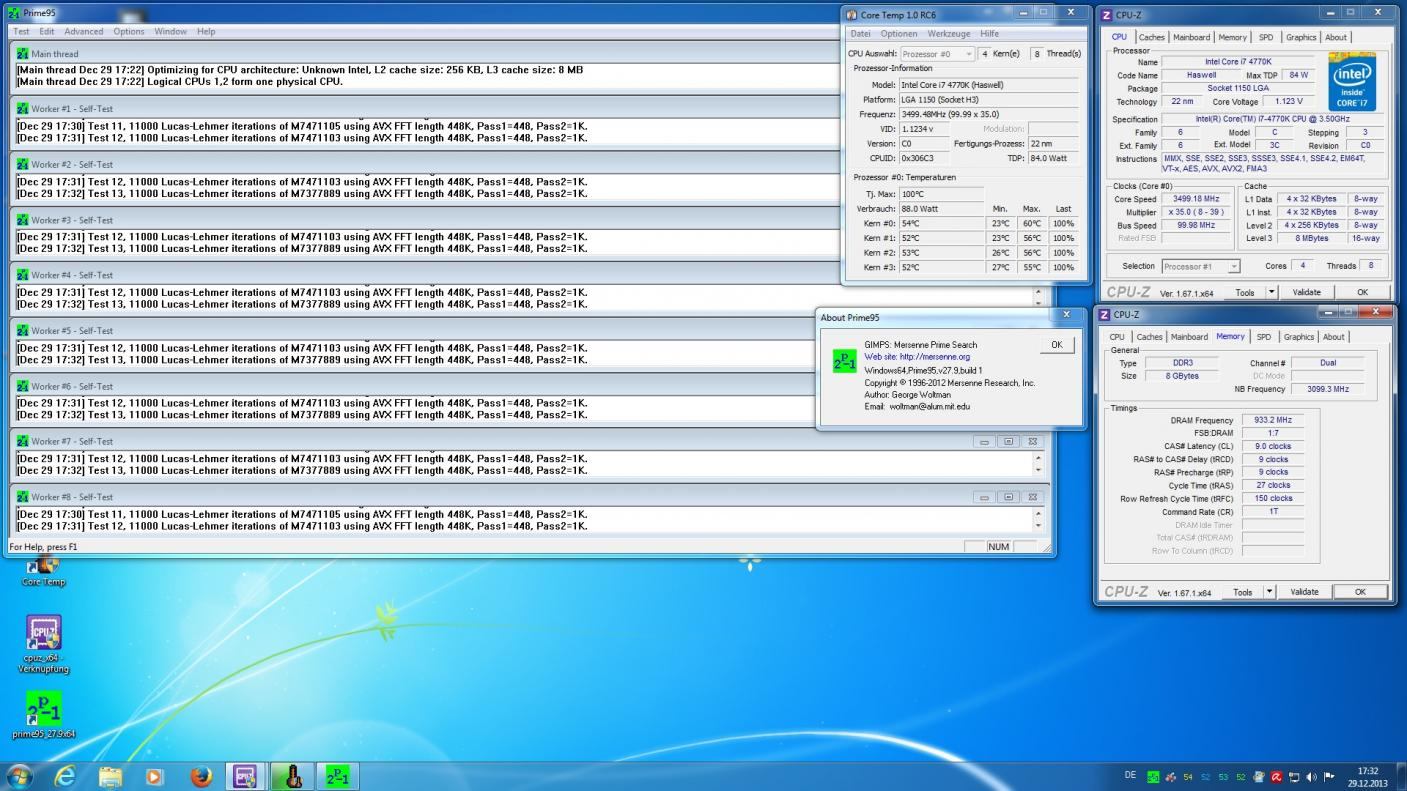Open Prime95 Window menu
Image resolution: width=1407 pixels, height=791 pixels.
[x=170, y=32]
